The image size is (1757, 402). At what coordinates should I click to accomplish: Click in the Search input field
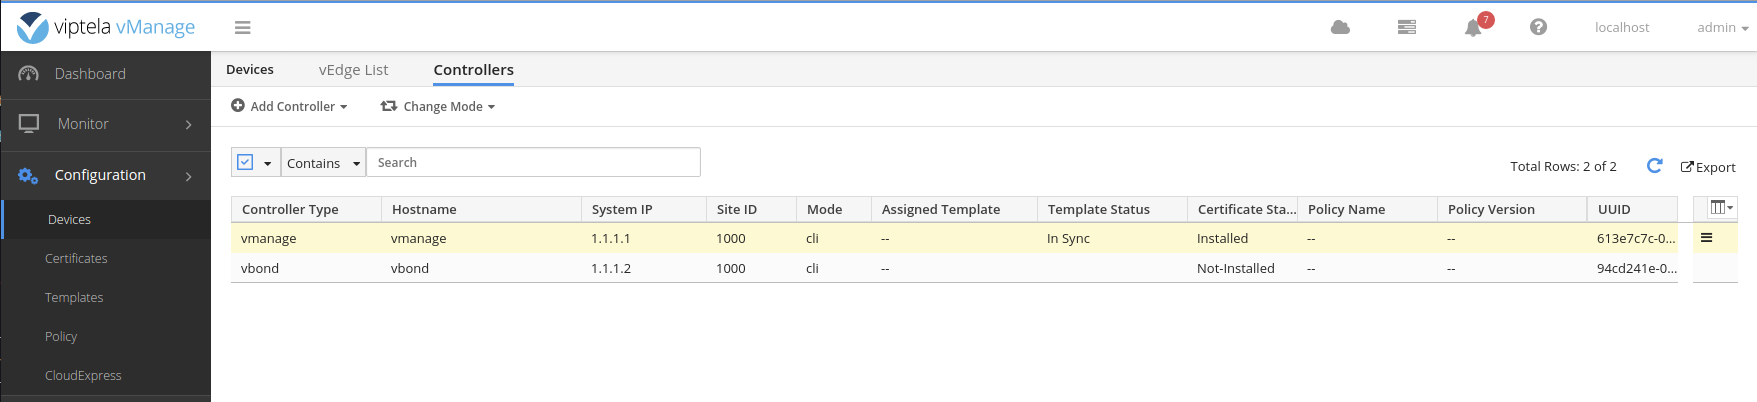[533, 163]
